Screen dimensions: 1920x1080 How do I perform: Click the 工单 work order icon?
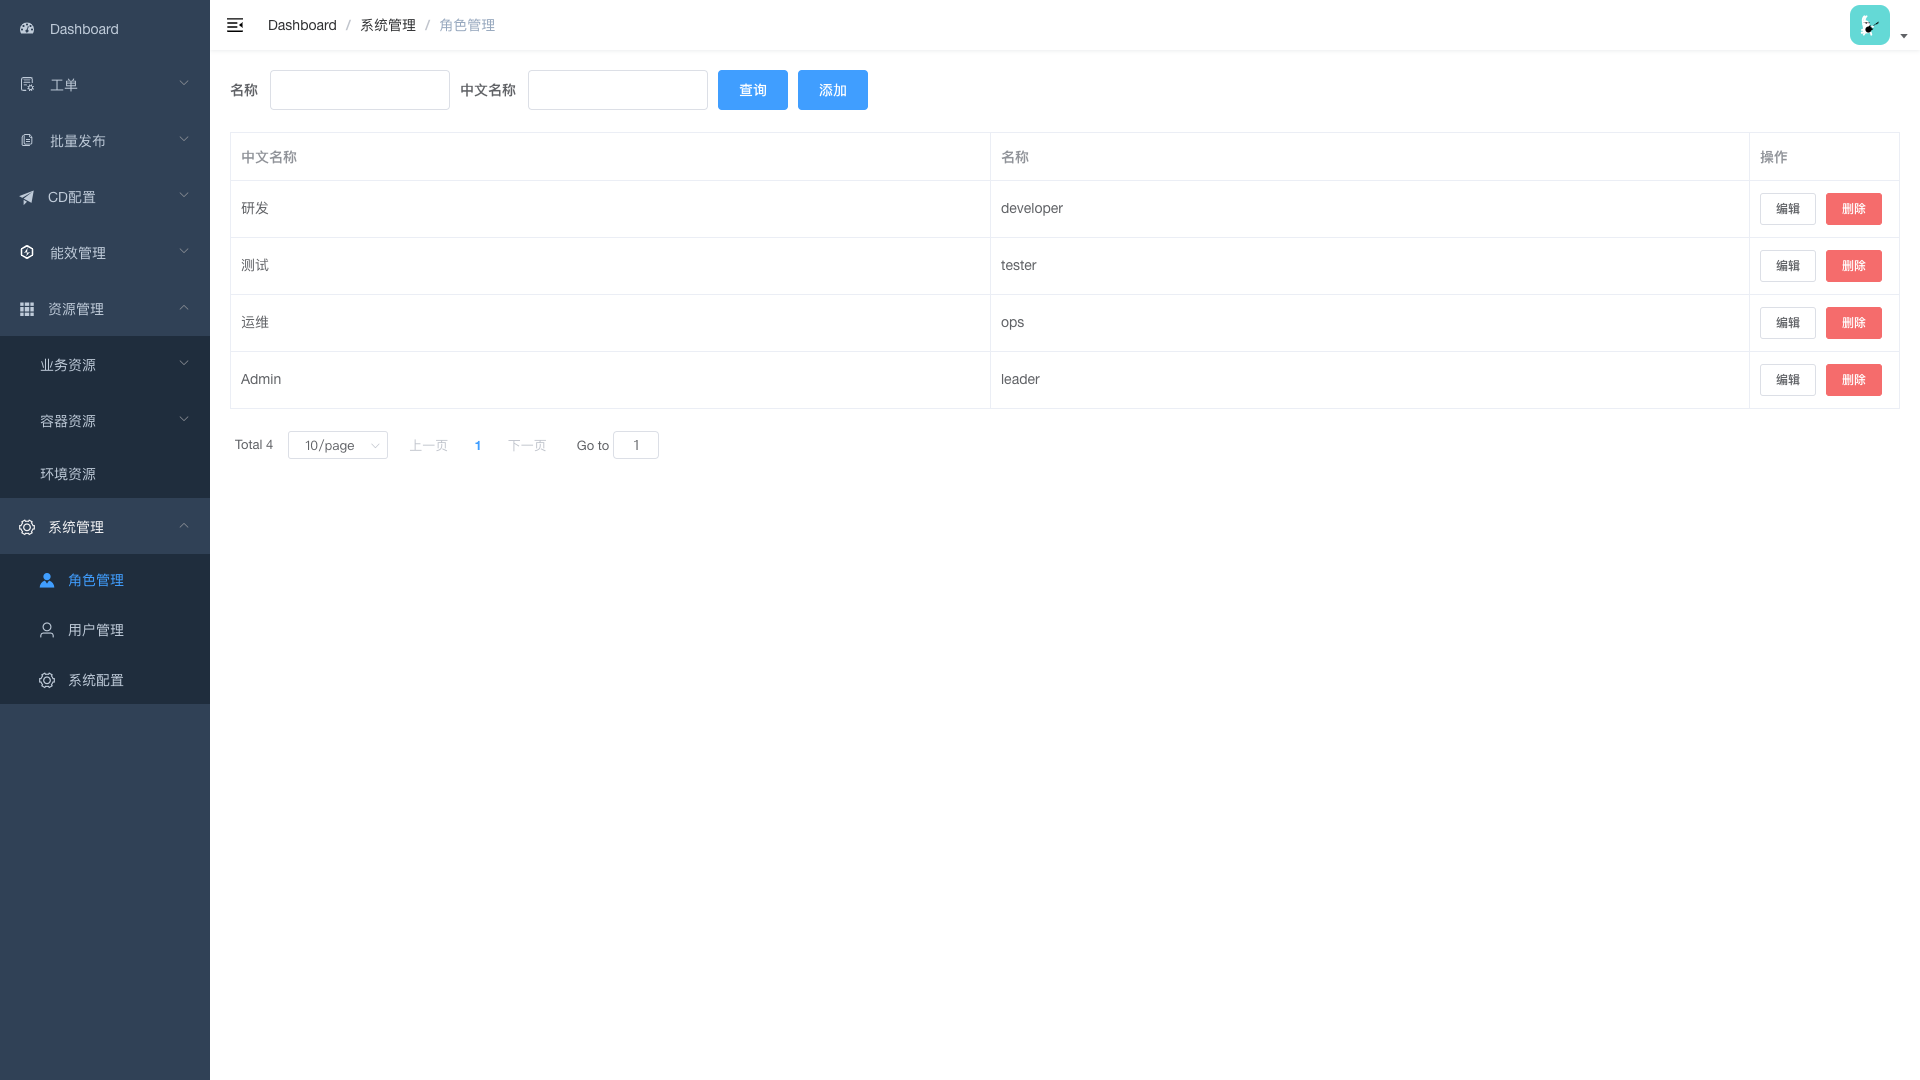pos(27,85)
